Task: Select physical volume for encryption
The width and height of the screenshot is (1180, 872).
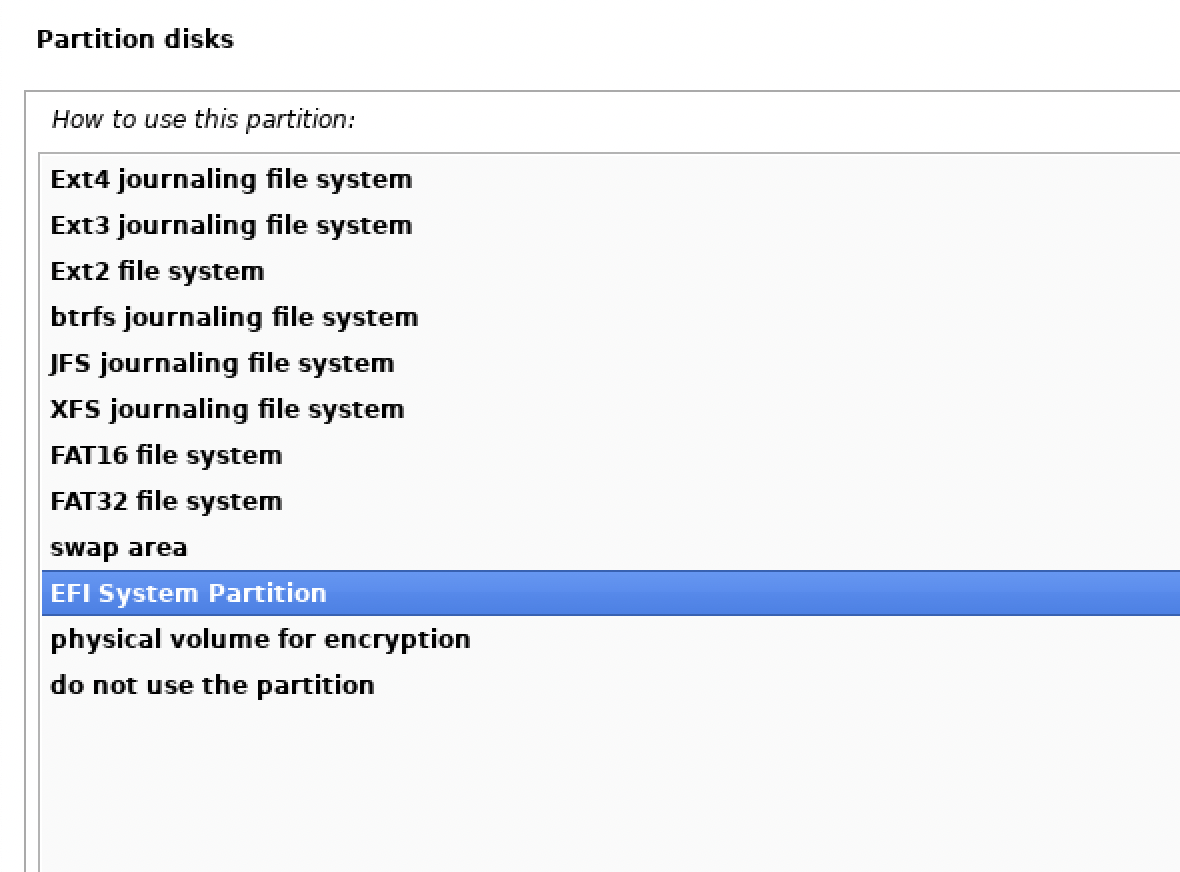Action: point(260,640)
